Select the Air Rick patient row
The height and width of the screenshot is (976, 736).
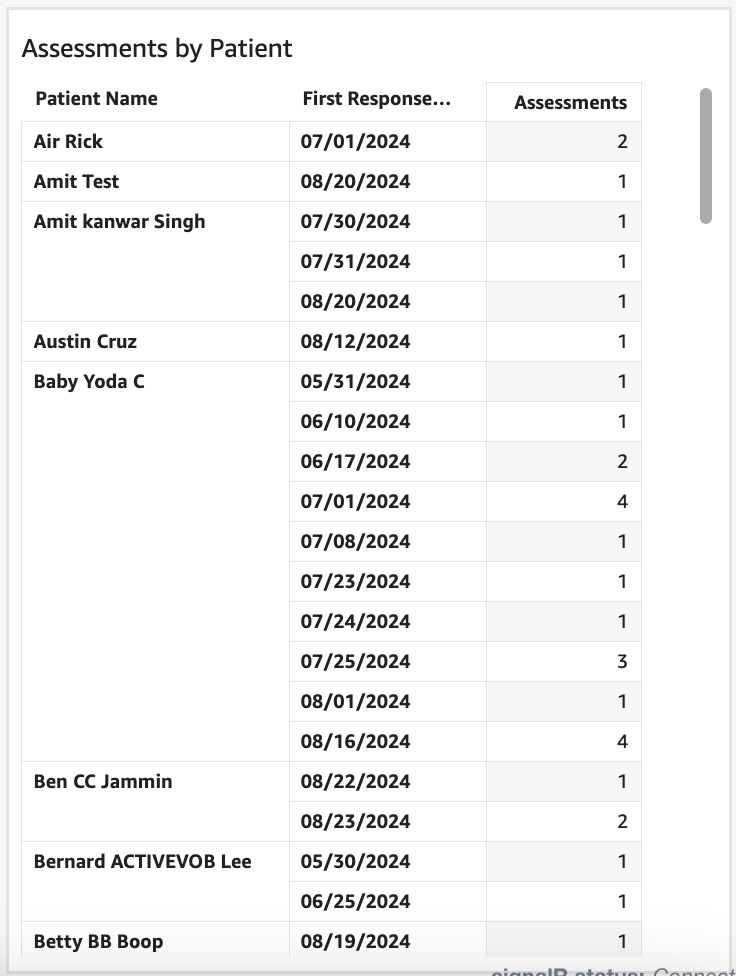[68, 142]
